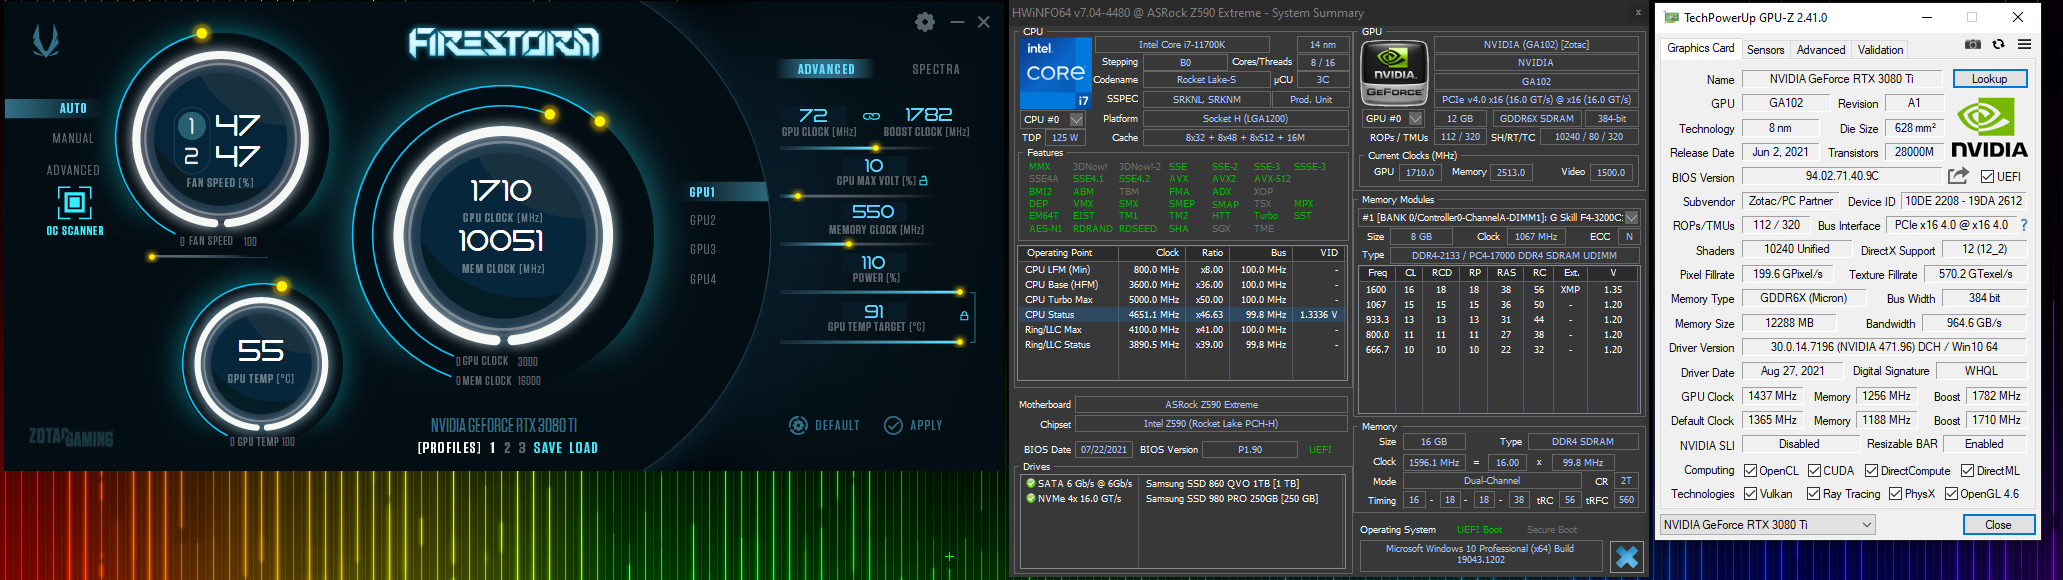Screen dimensions: 2063x580
Task: Close HWiNFO summary with the blue X
Action: 1627,556
